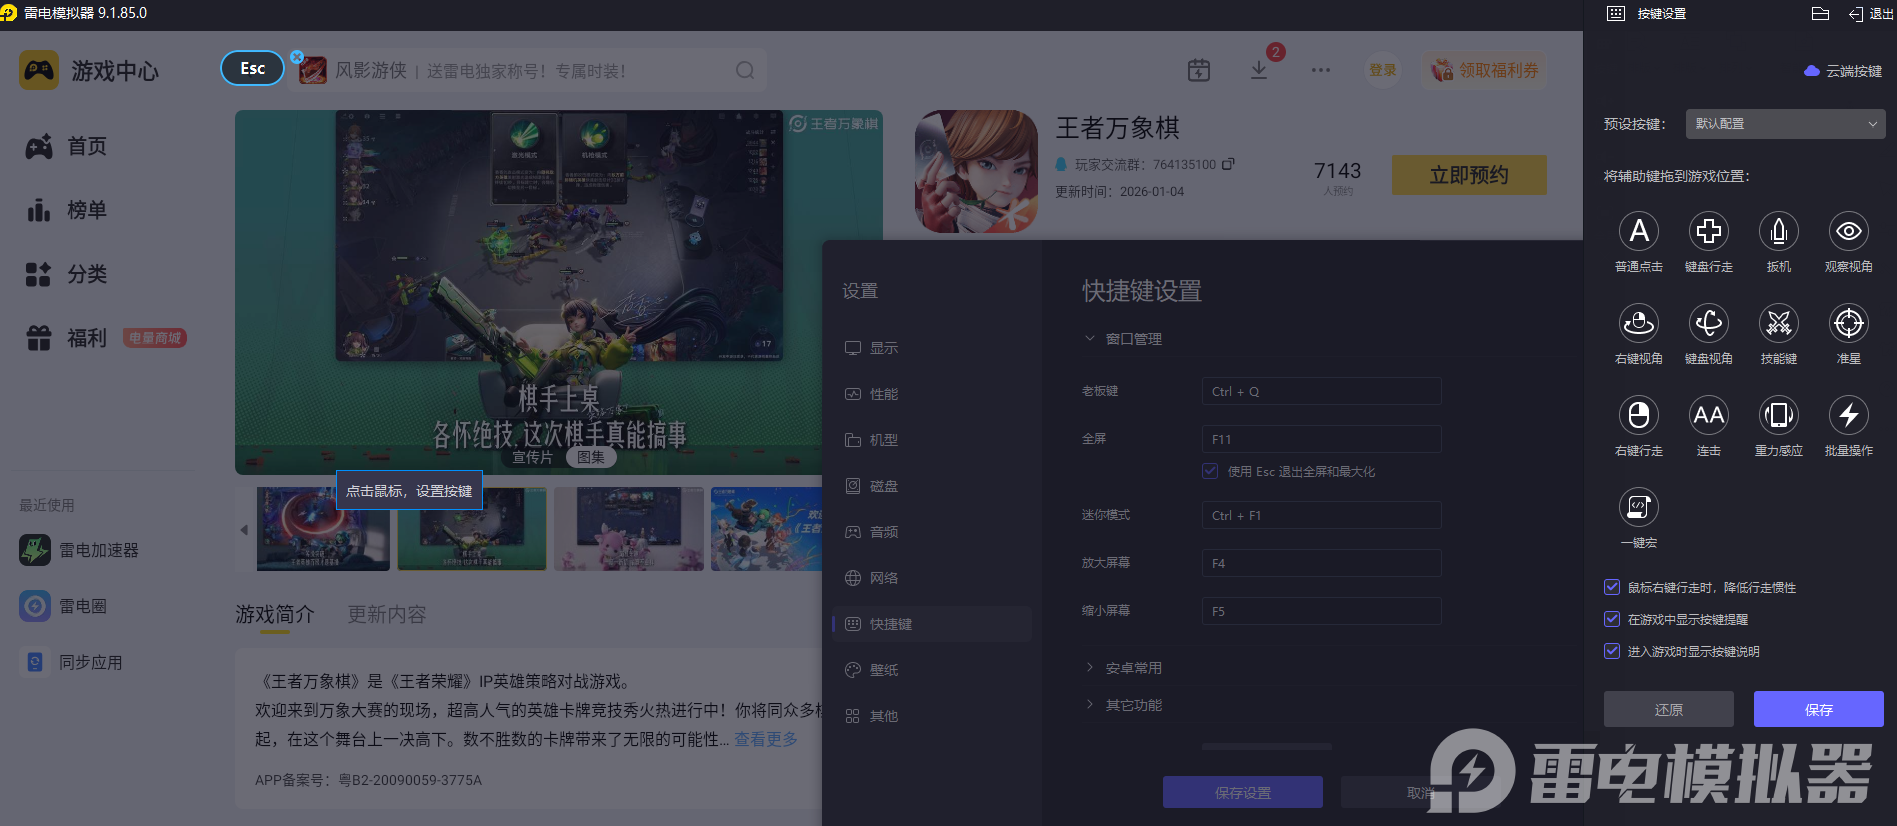Open 雷电圈 from recent apps

[63, 606]
